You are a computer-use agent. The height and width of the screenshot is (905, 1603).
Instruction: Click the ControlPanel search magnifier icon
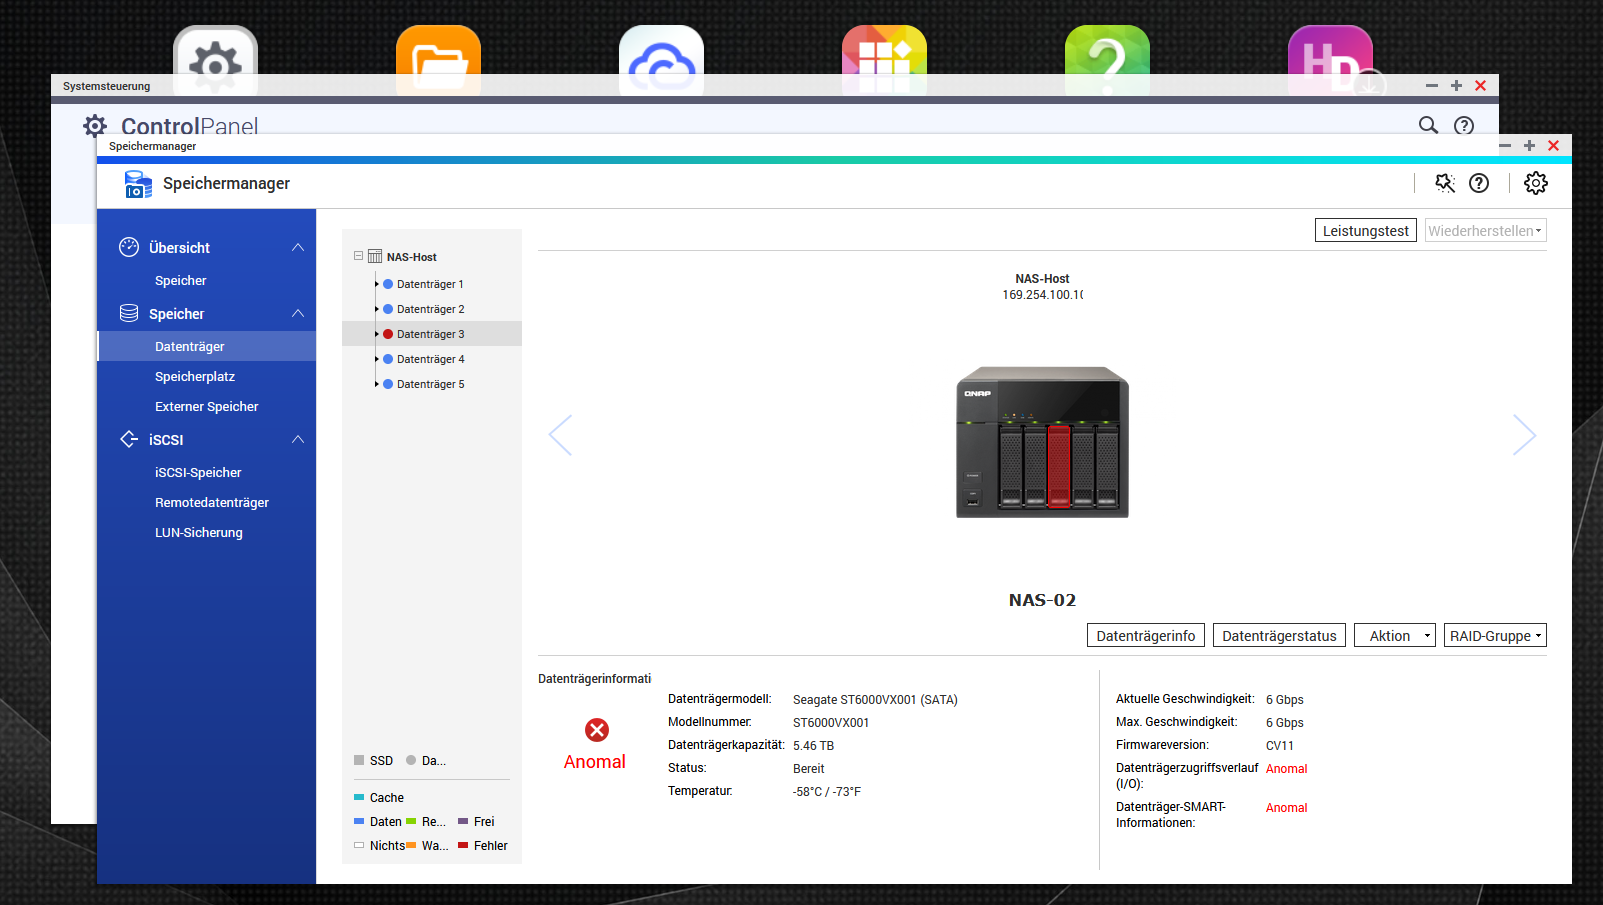(1428, 125)
